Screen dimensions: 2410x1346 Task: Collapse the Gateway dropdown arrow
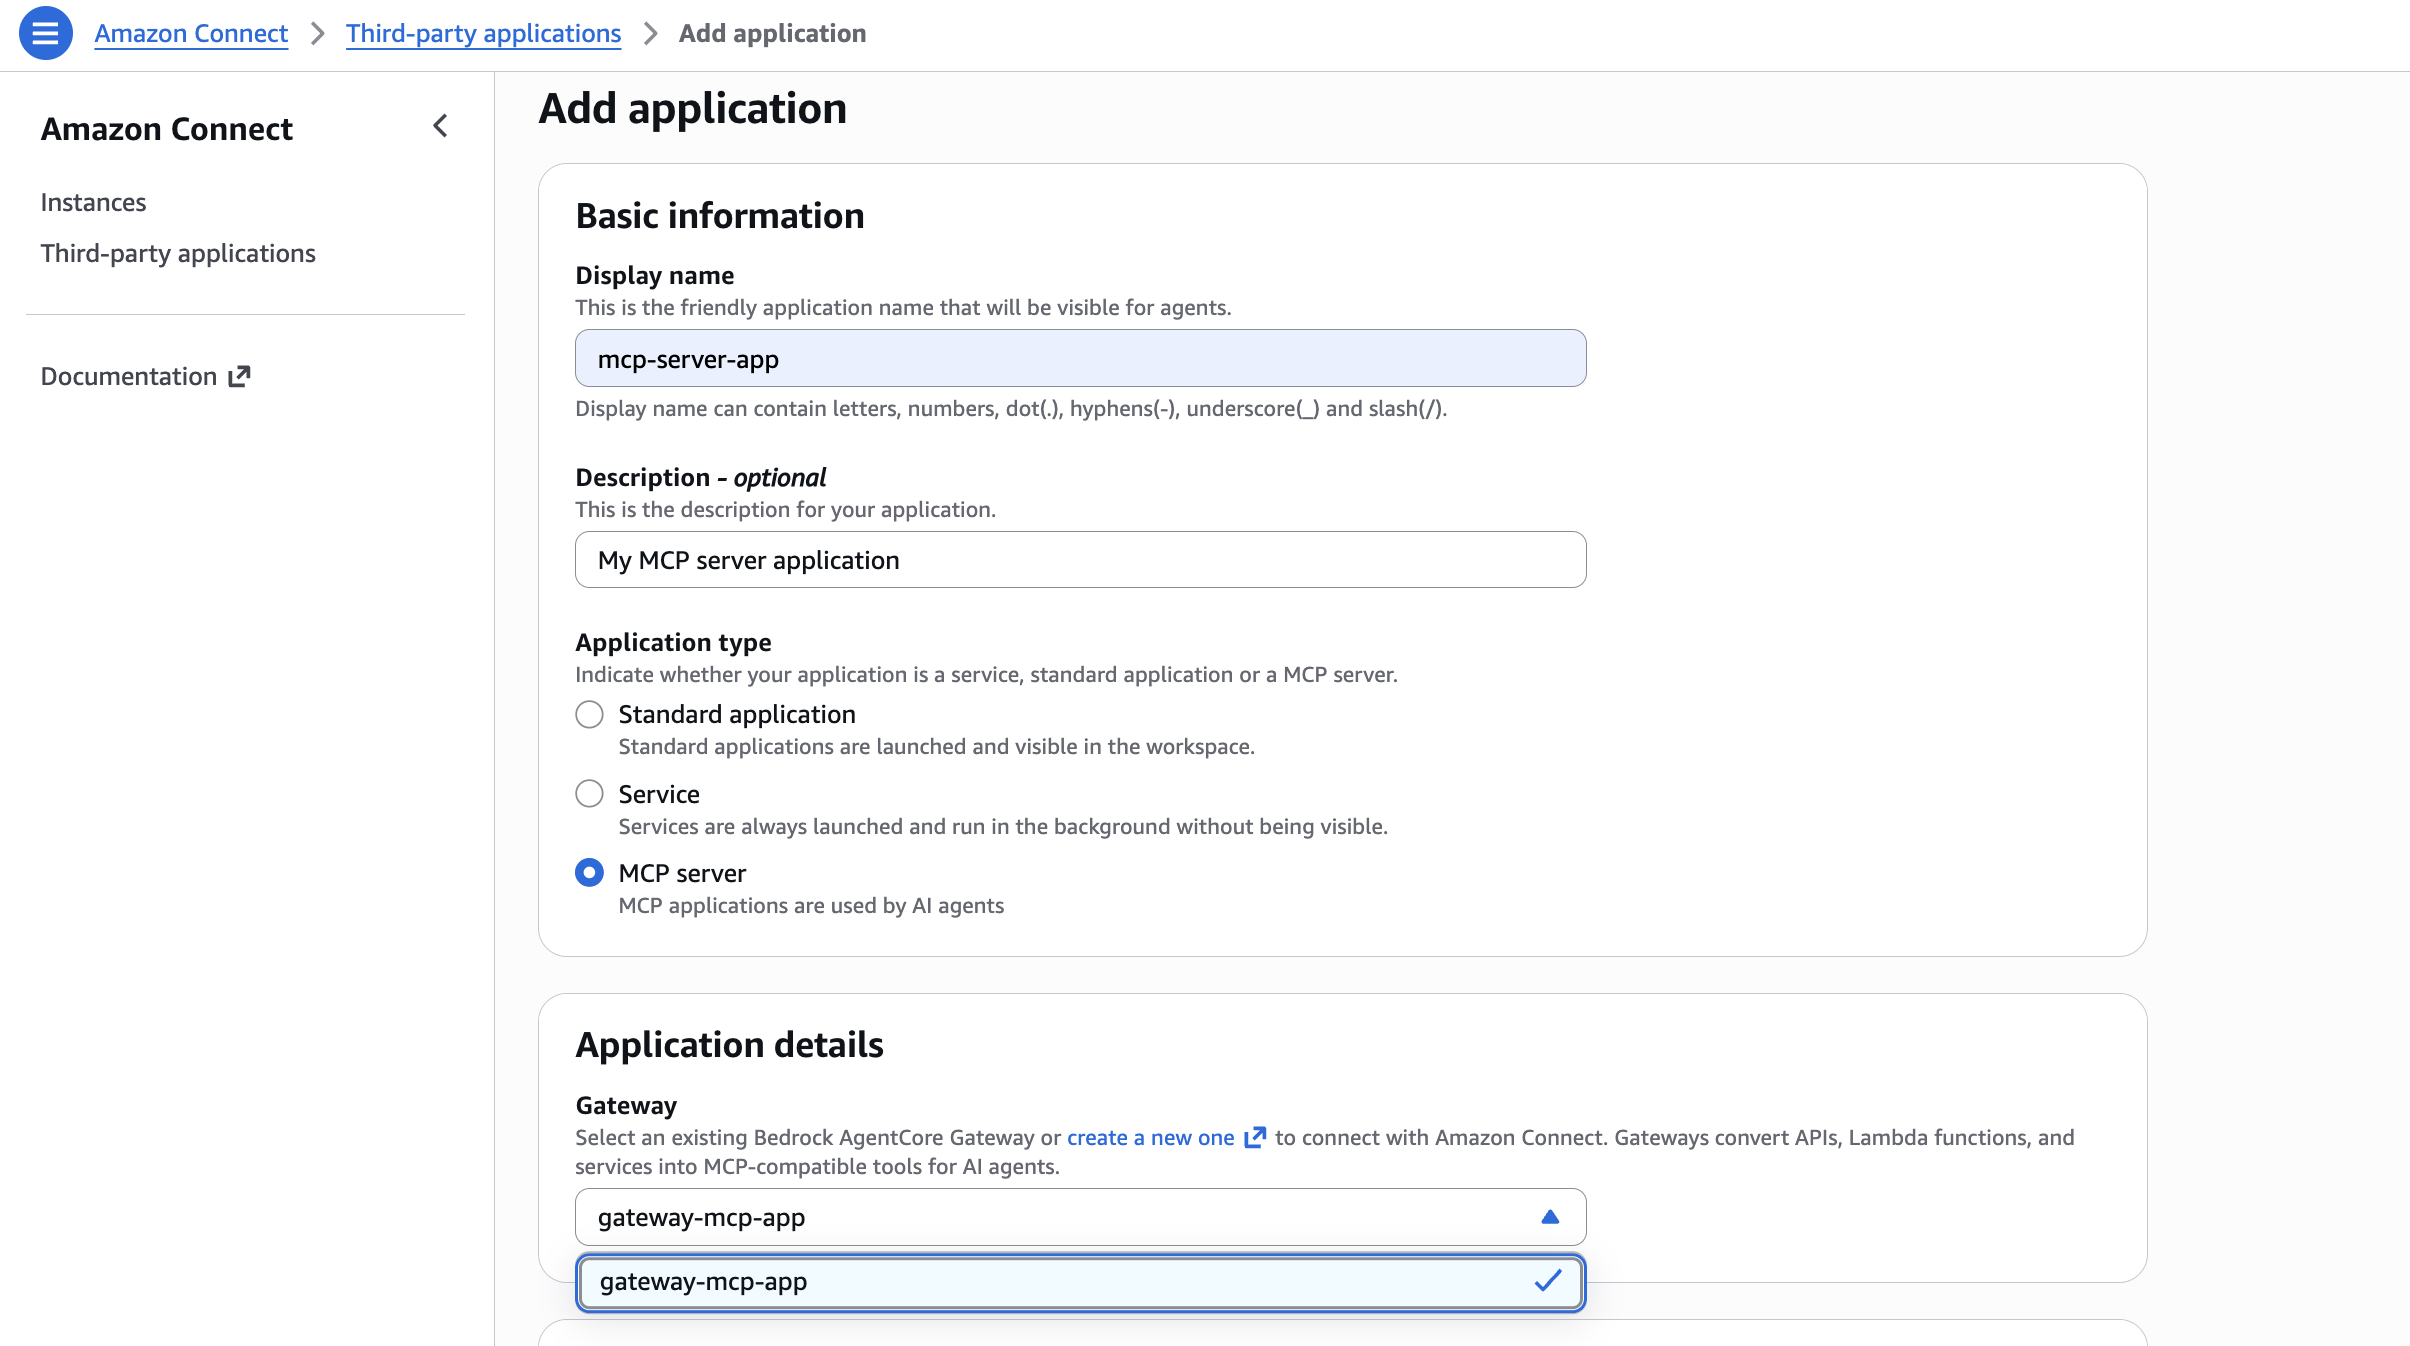[1549, 1217]
